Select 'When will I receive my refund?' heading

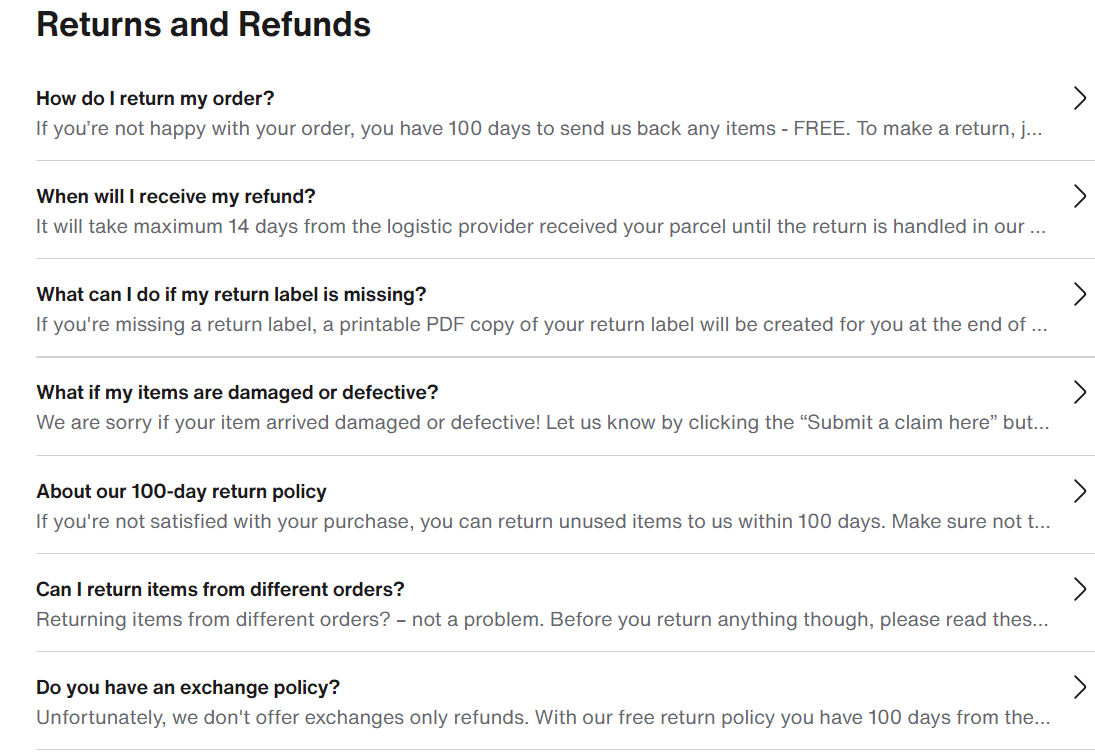click(176, 196)
